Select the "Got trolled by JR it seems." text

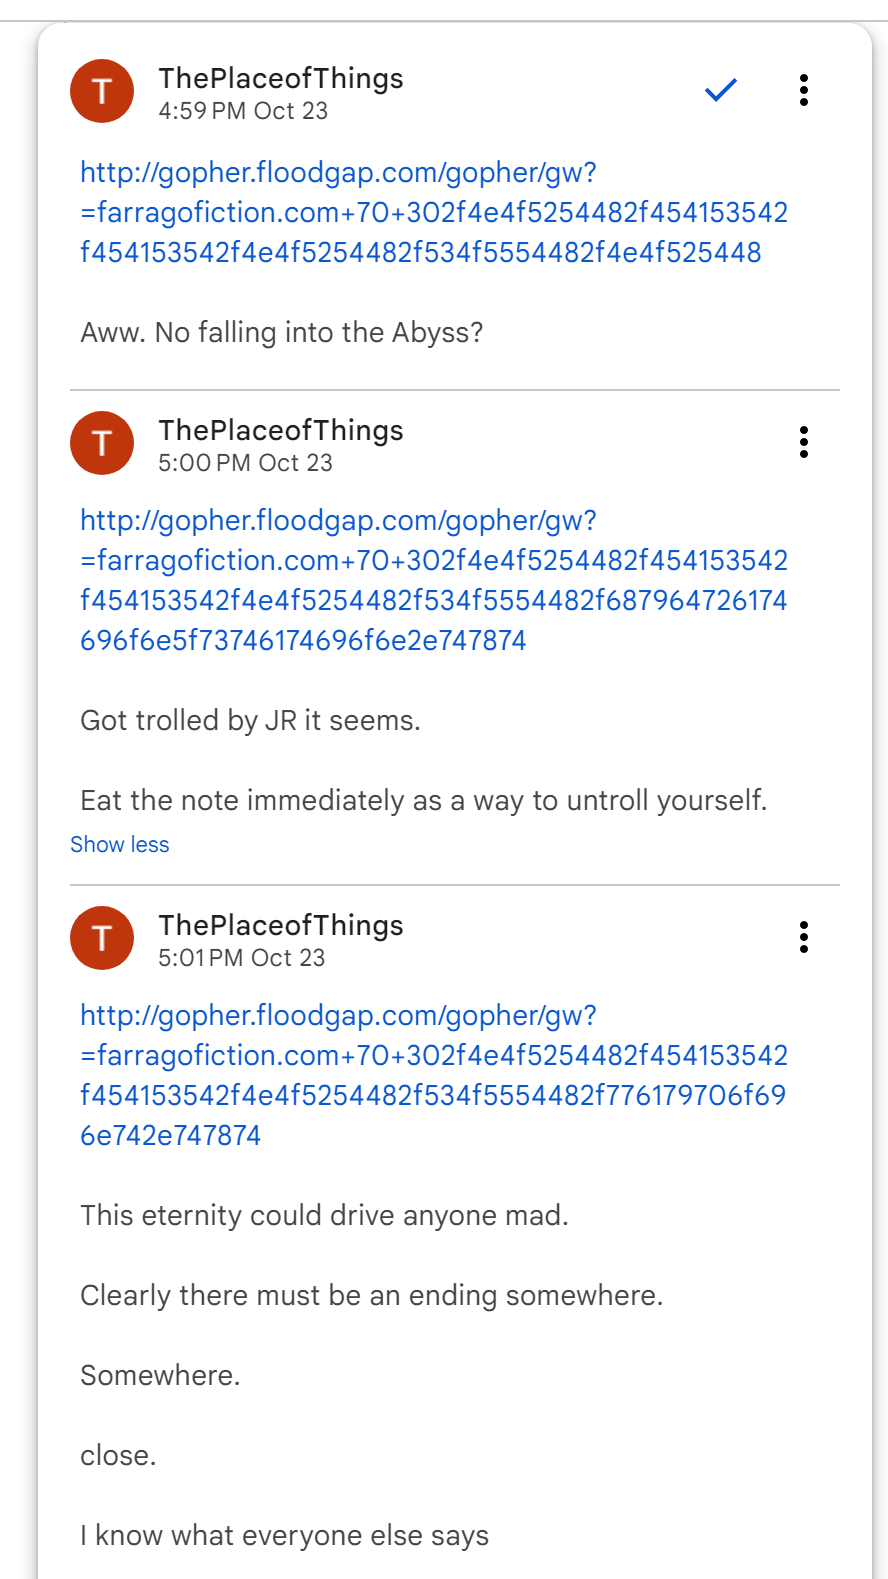(250, 720)
